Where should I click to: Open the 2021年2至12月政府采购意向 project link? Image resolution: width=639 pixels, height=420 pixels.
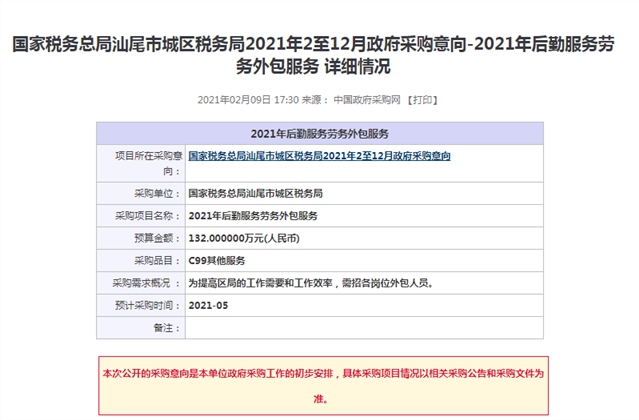(319, 156)
